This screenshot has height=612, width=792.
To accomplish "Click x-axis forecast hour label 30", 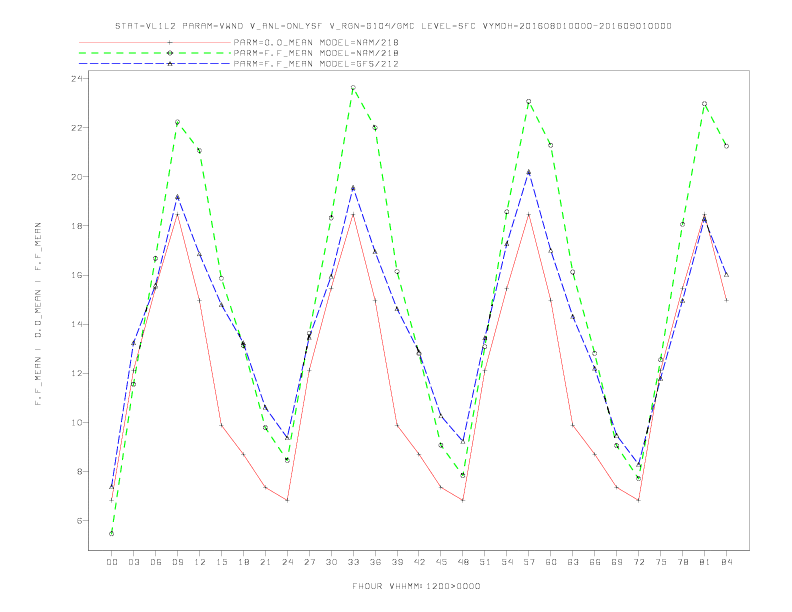I will point(331,562).
